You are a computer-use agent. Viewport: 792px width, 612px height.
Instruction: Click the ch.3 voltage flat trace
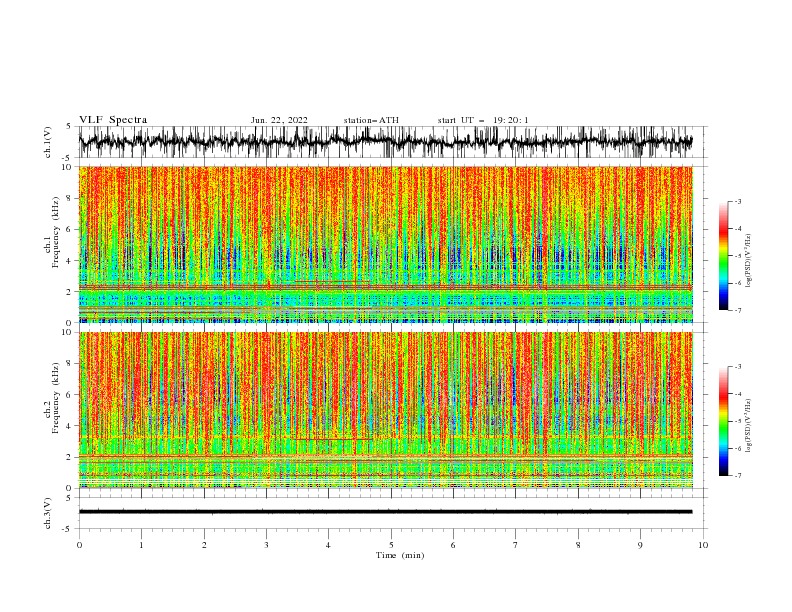[x=385, y=512]
